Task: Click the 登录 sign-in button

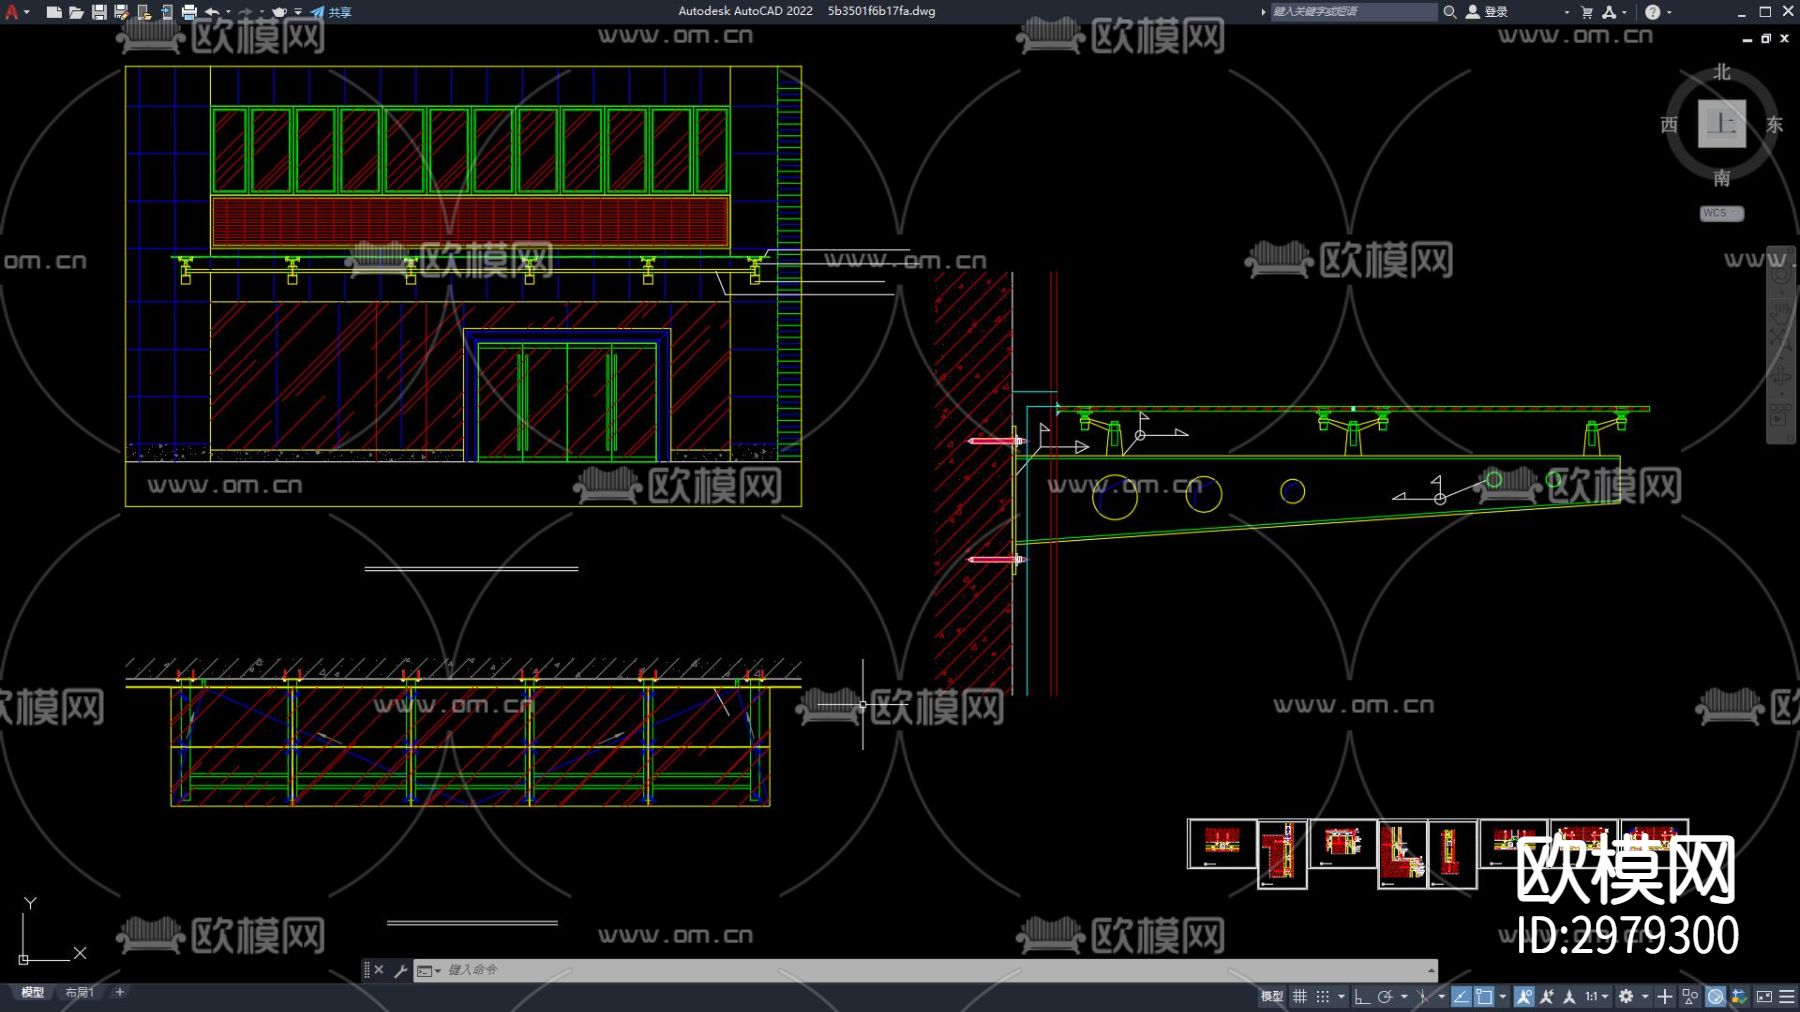Action: [1488, 12]
